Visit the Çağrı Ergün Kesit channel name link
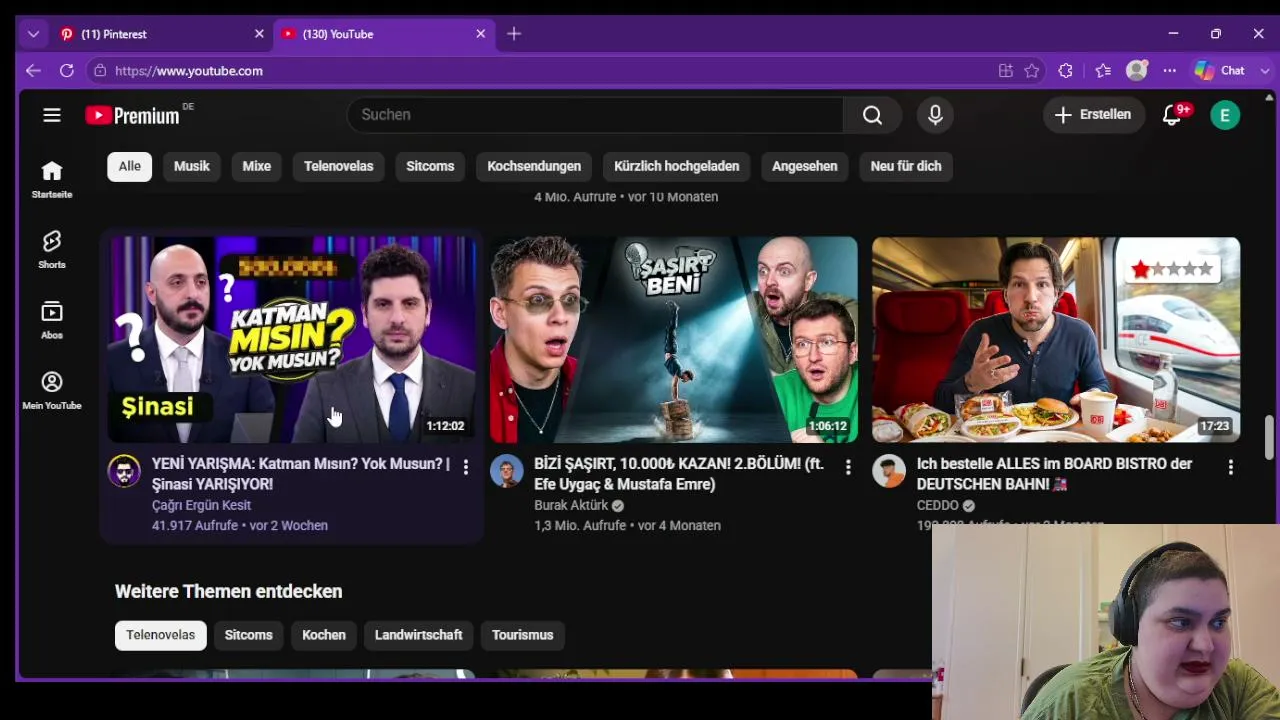Viewport: 1280px width, 720px height. click(x=202, y=505)
